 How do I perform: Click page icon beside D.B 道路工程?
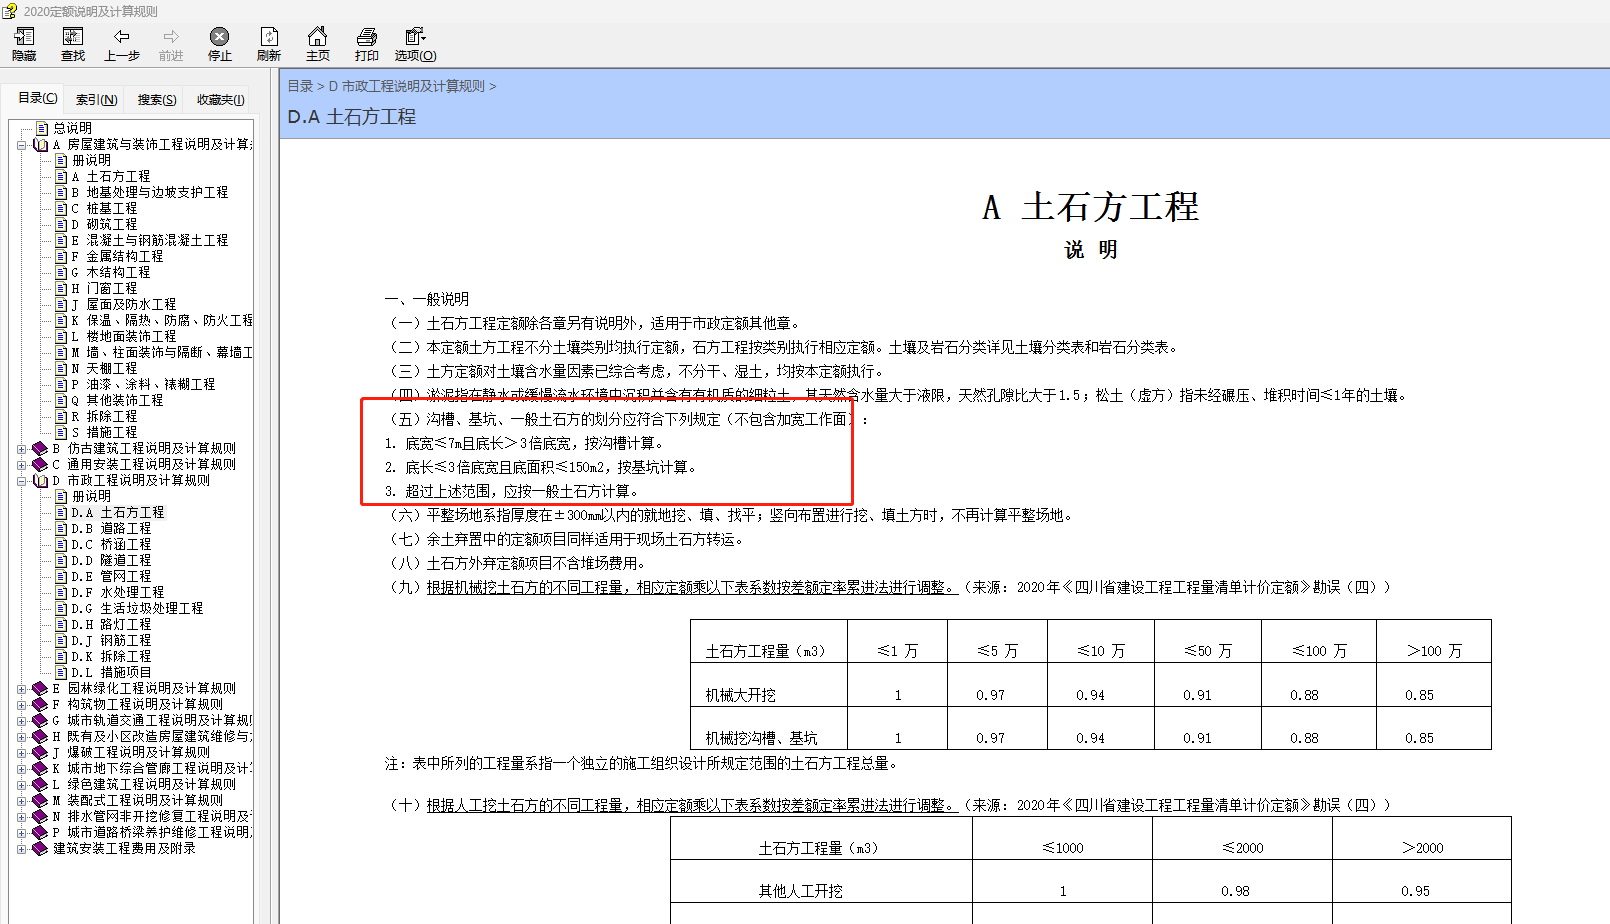pos(61,528)
